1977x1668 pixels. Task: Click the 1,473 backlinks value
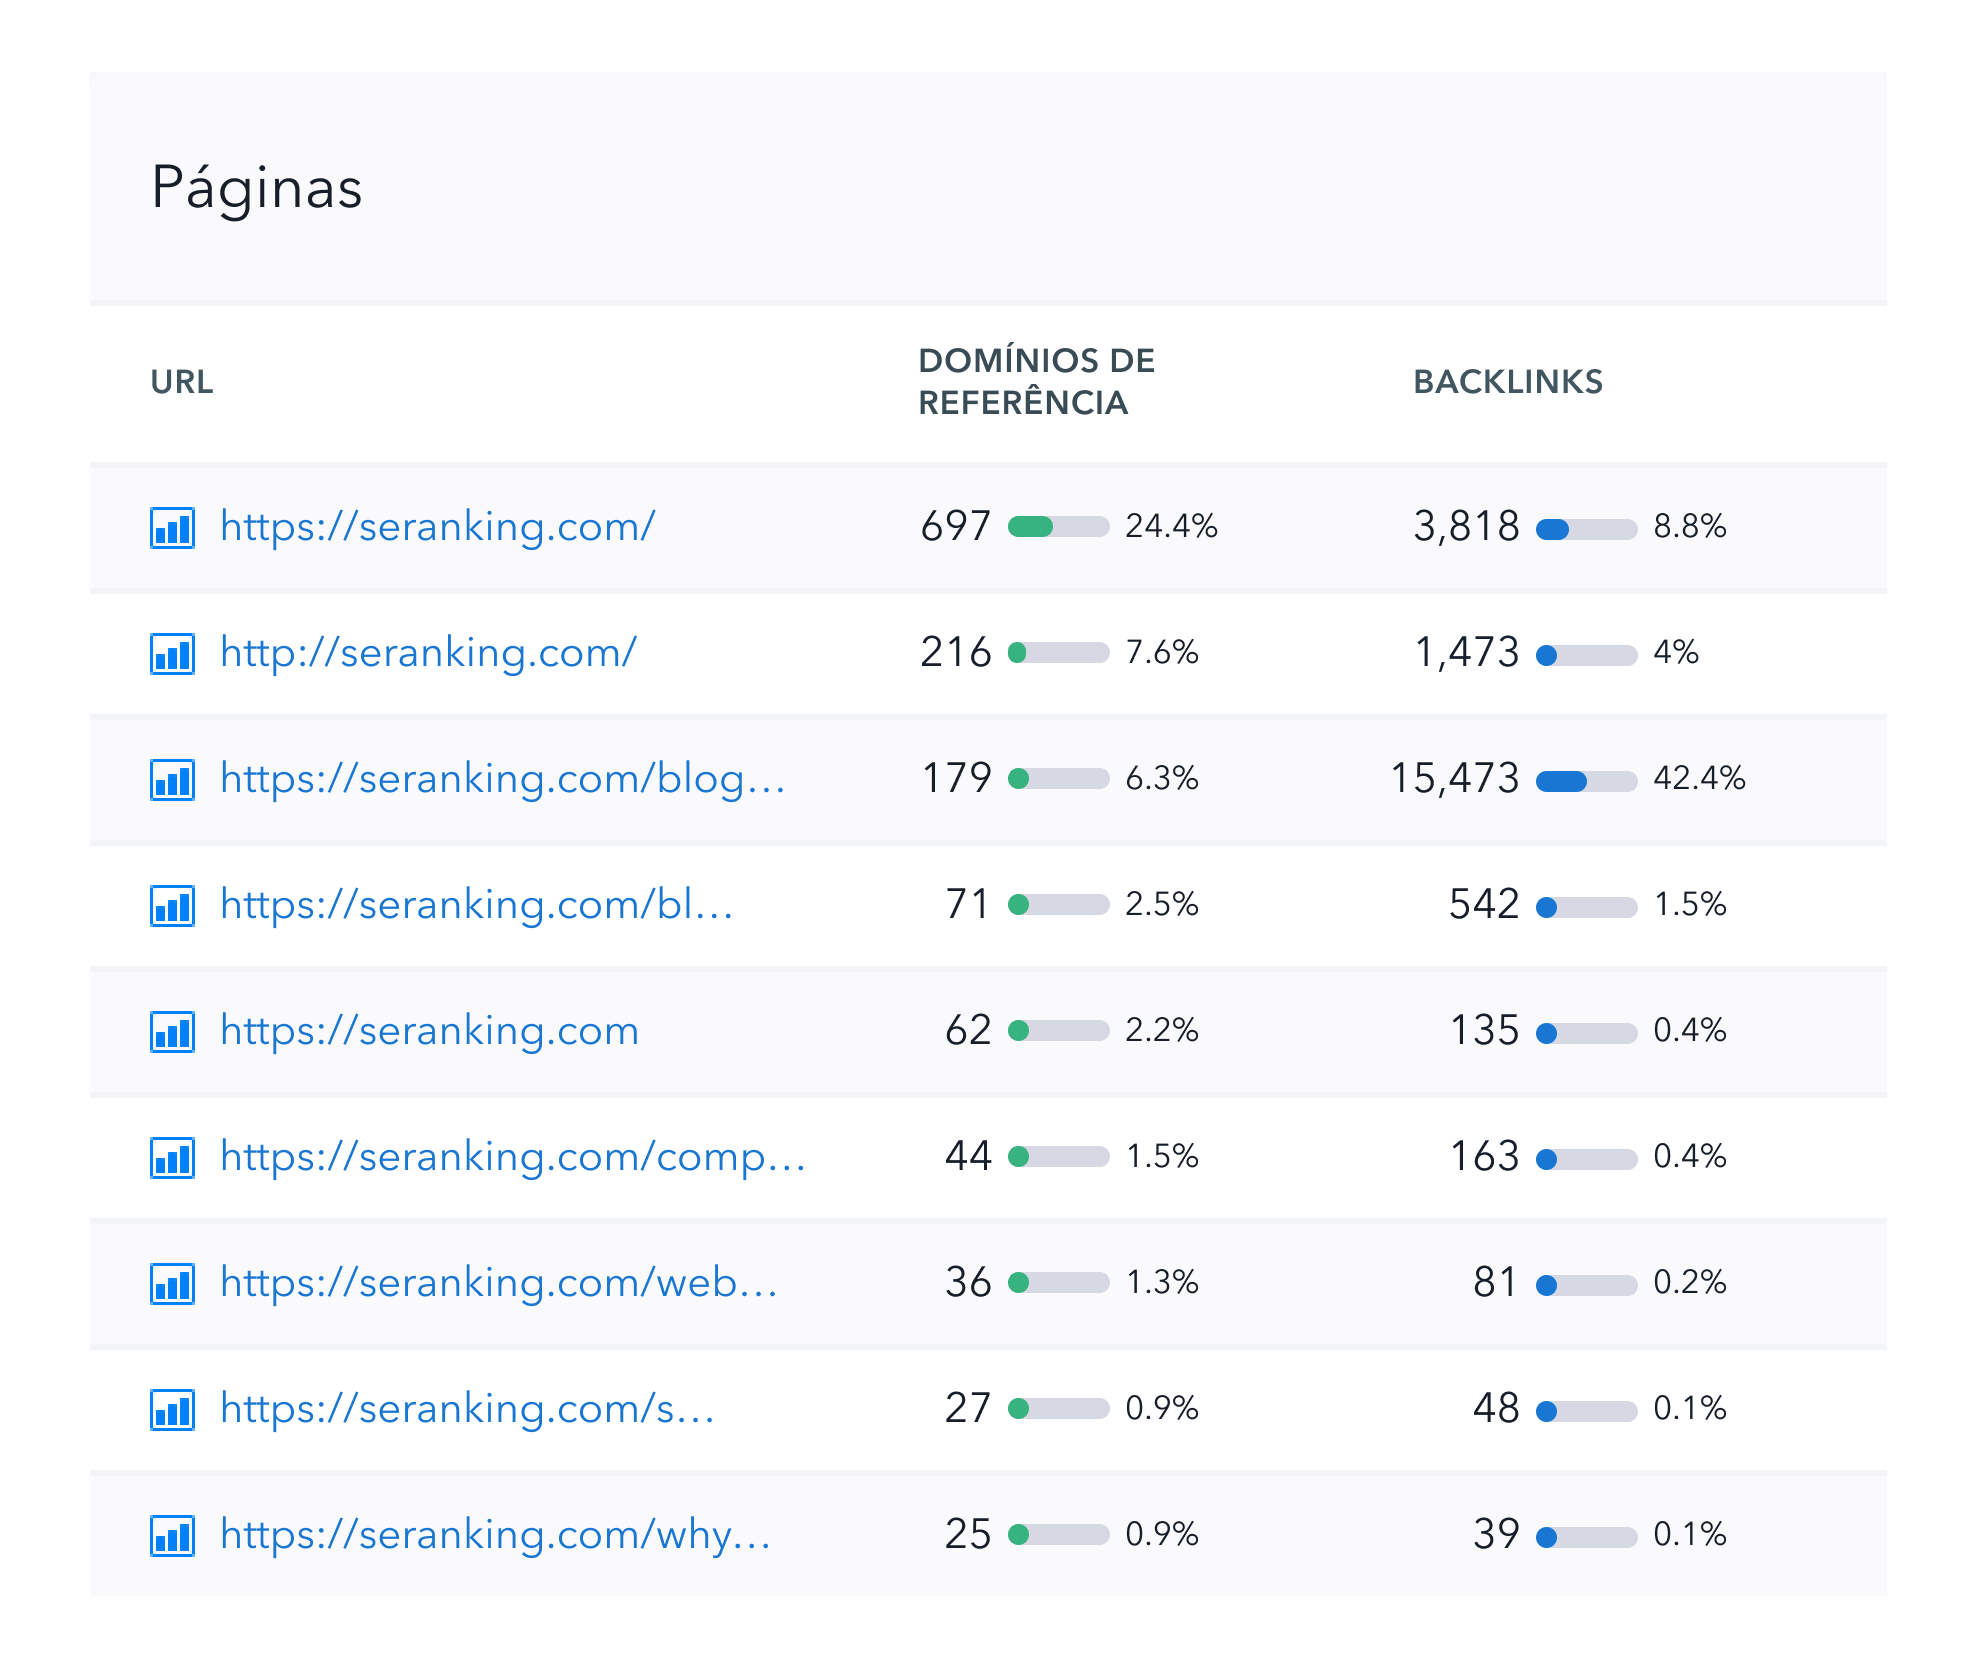tap(1466, 653)
